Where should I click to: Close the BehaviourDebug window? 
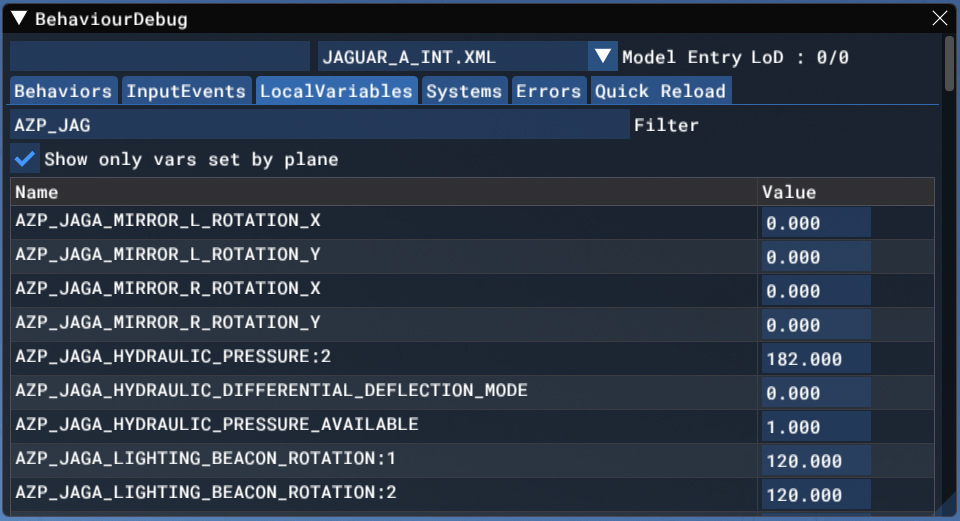click(x=939, y=19)
